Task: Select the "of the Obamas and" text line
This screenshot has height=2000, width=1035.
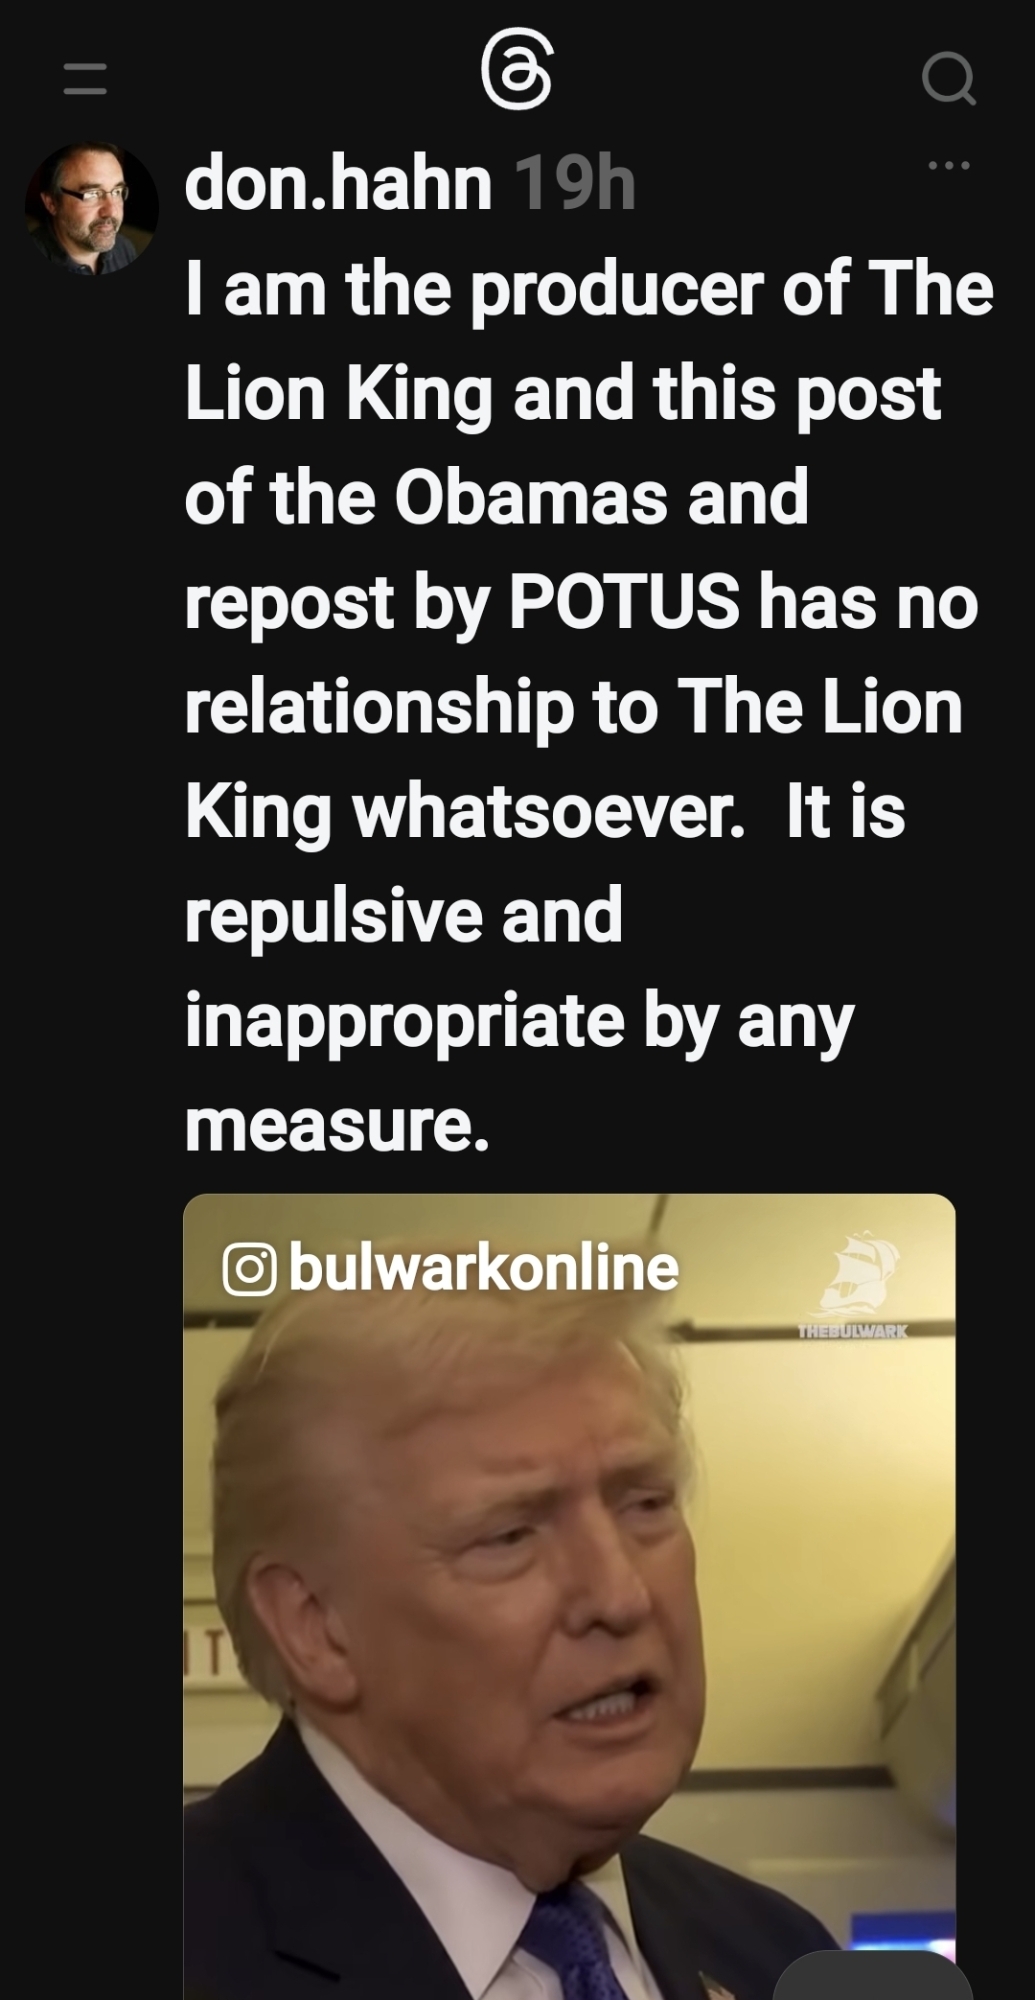Action: (496, 498)
